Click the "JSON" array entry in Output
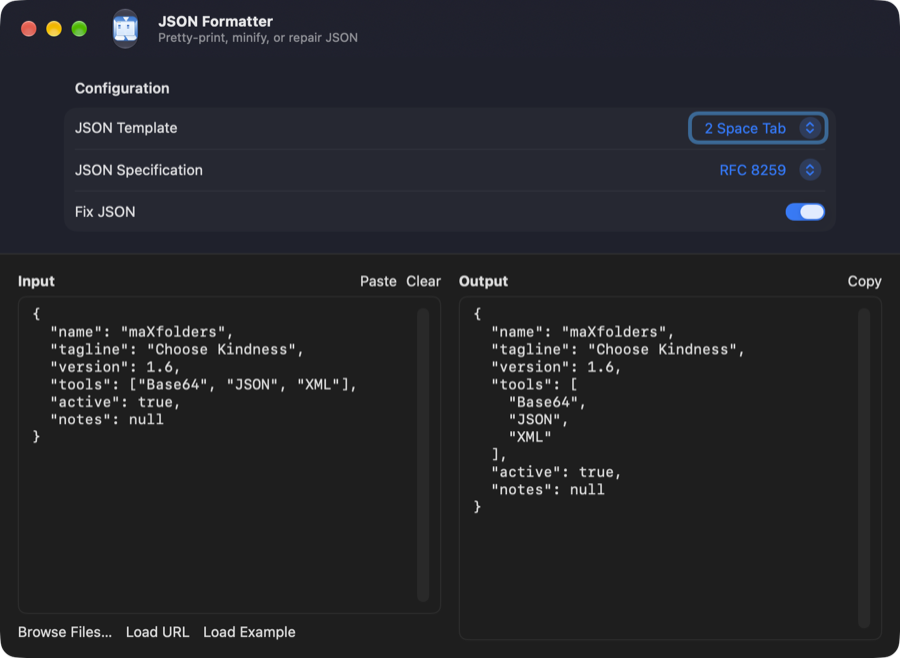 tap(538, 420)
